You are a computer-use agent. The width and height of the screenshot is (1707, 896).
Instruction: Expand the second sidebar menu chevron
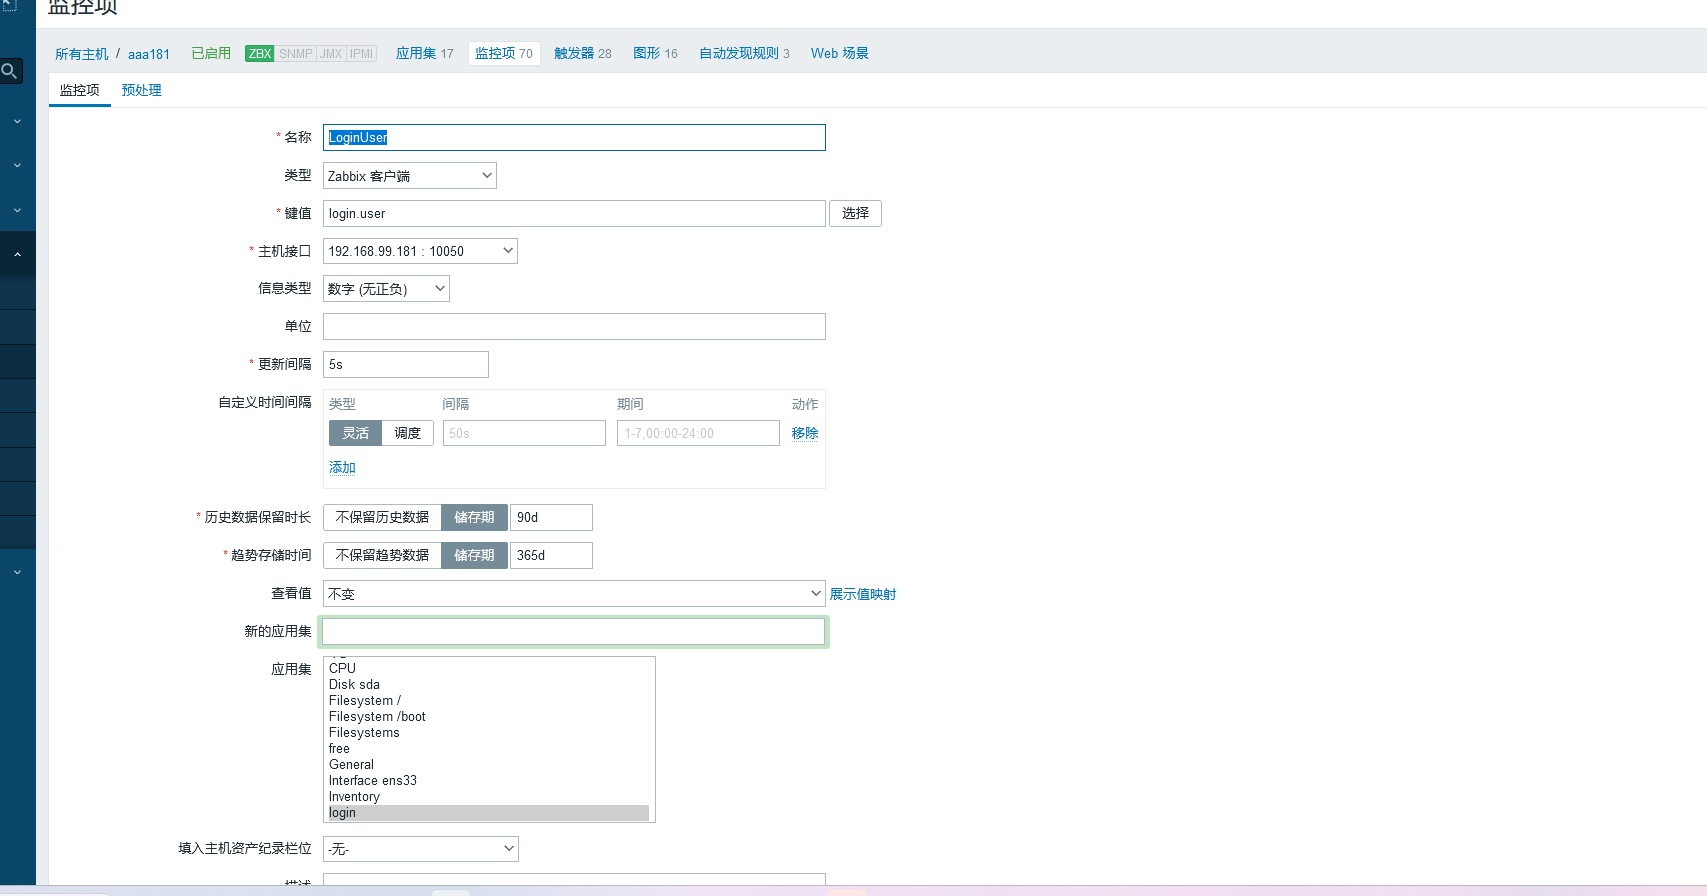tap(17, 165)
